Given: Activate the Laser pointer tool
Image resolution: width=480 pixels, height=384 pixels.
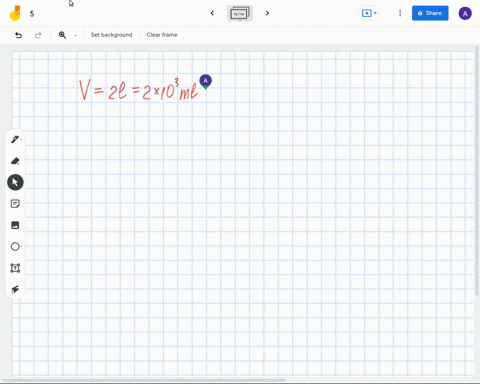Looking at the screenshot, I should coord(15,289).
